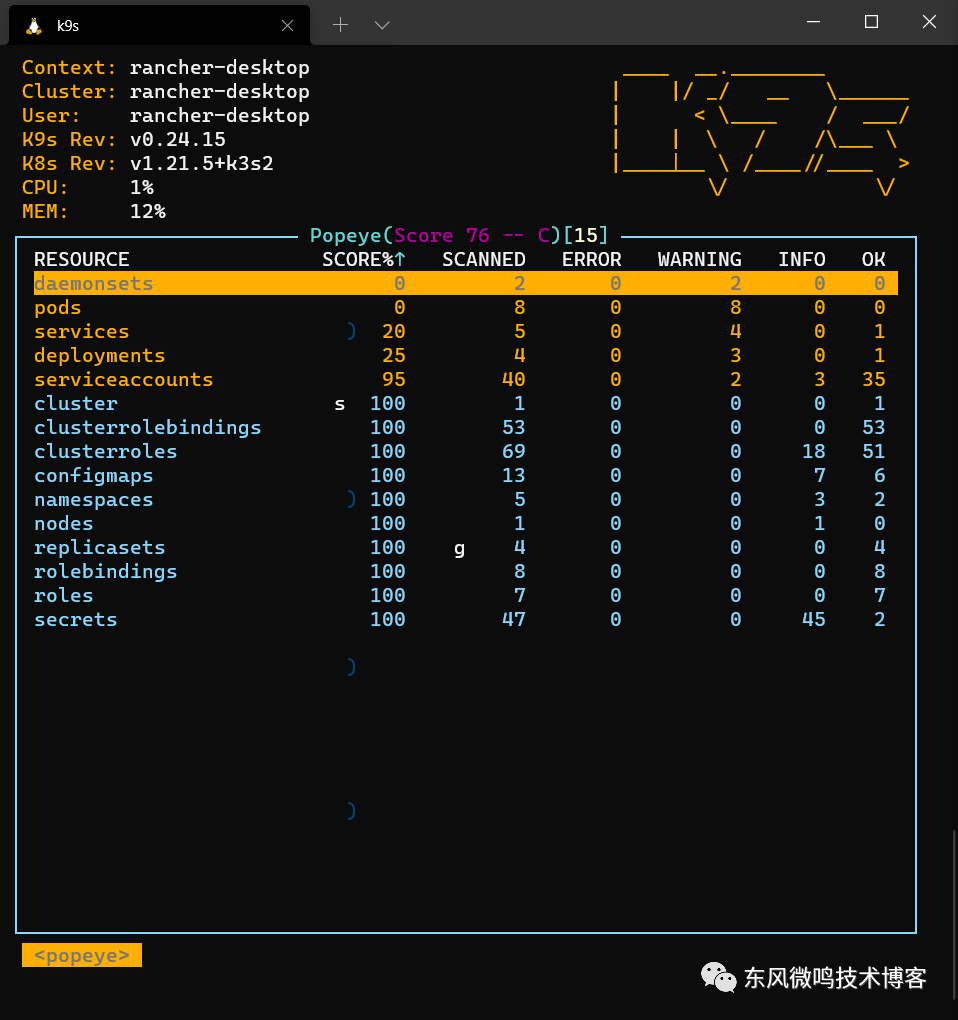This screenshot has height=1020, width=958.
Task: Select the ERROR column header
Action: (592, 260)
